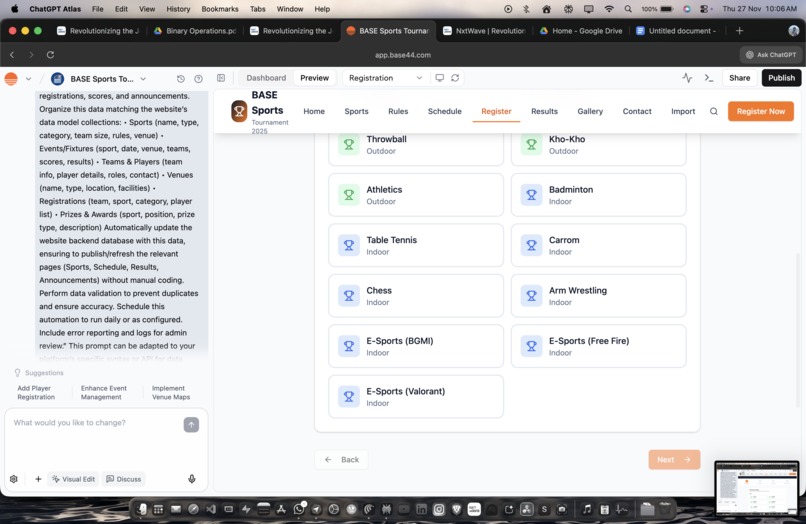Refresh the preview with reload icon

point(455,78)
